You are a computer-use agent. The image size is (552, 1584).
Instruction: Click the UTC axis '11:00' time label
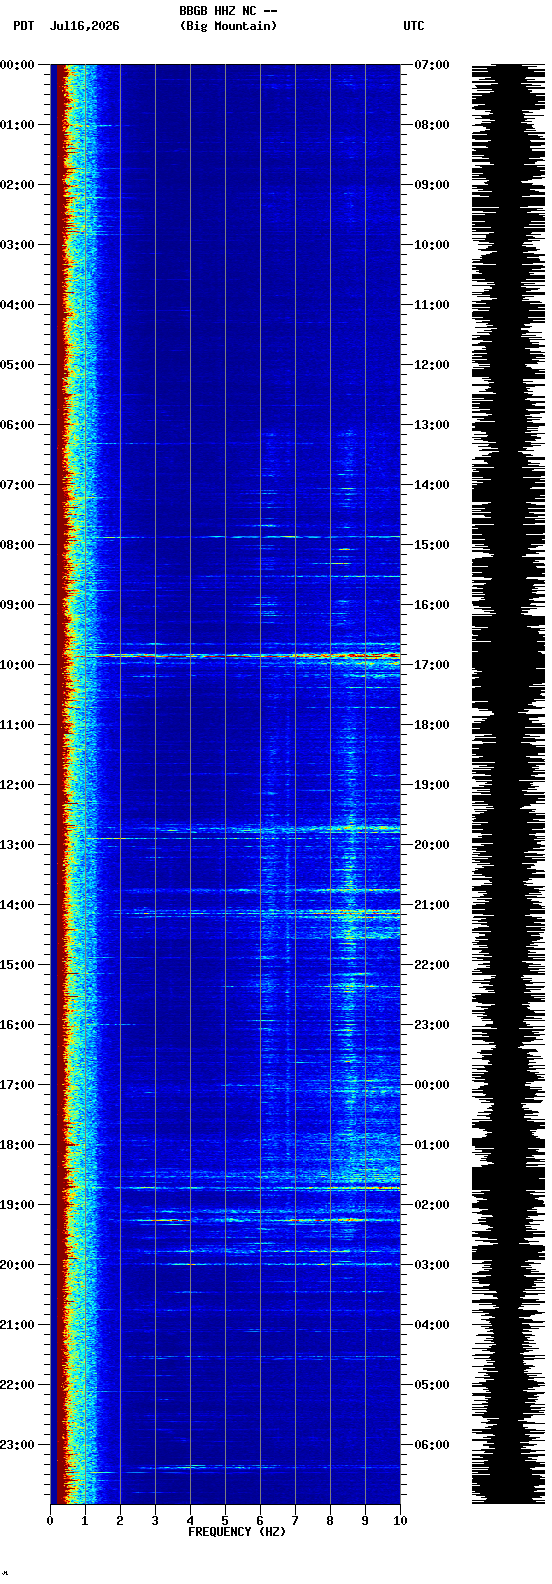432,305
